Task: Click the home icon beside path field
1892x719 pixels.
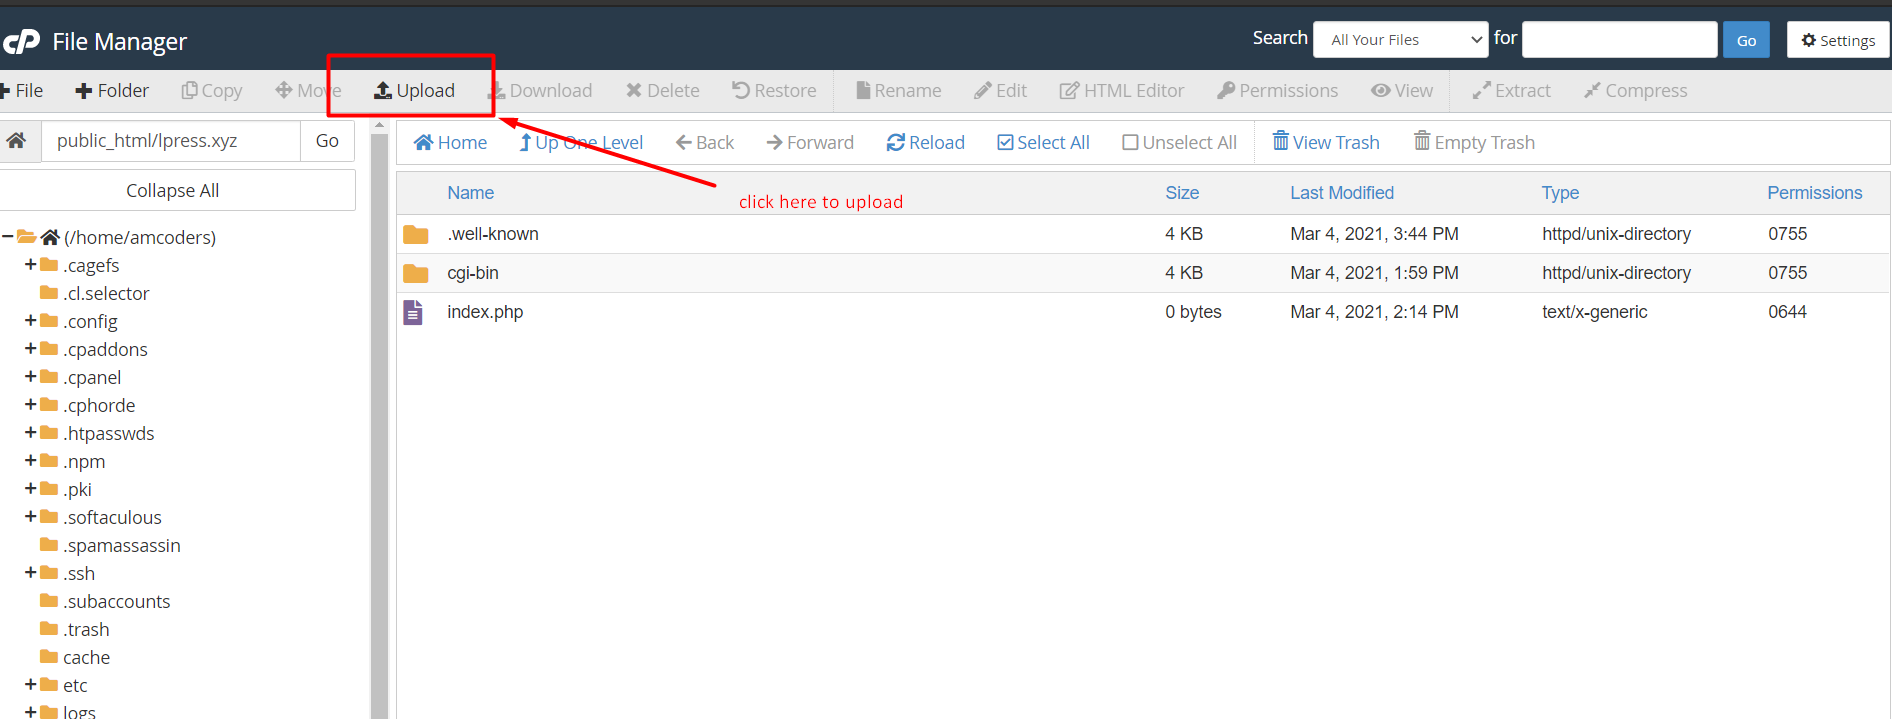Action: pyautogui.click(x=17, y=141)
